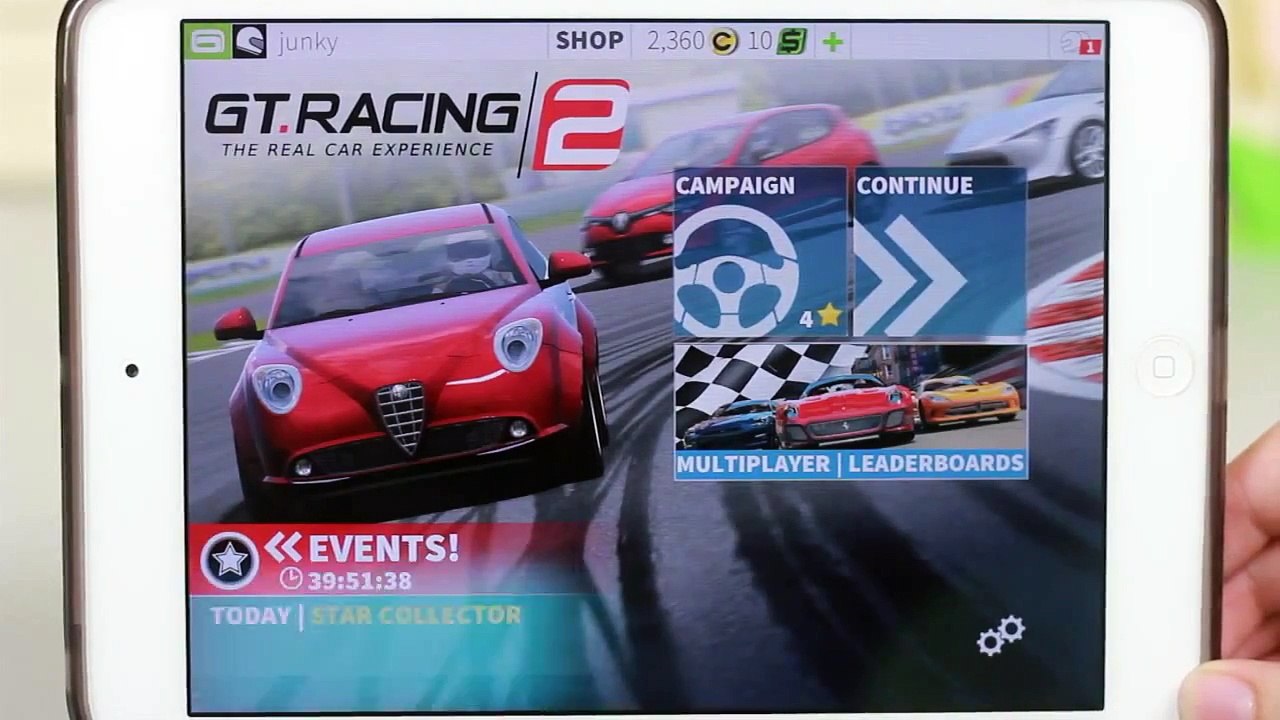The width and height of the screenshot is (1280, 720).
Task: Open notifications icon with red 1 badge
Action: (x=1080, y=43)
